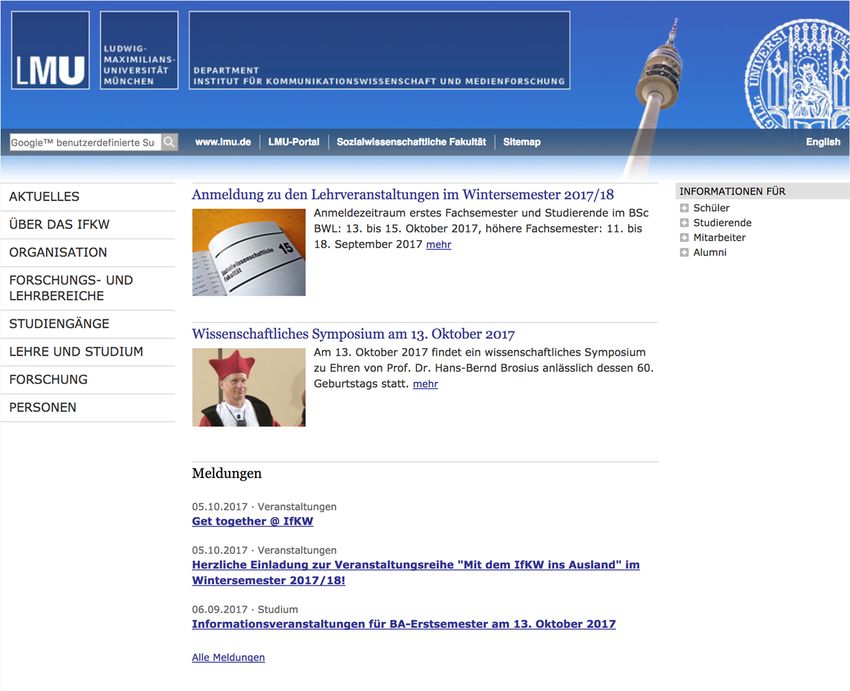
Task: Click the Prof. Brosius symposium photo
Action: [x=249, y=387]
